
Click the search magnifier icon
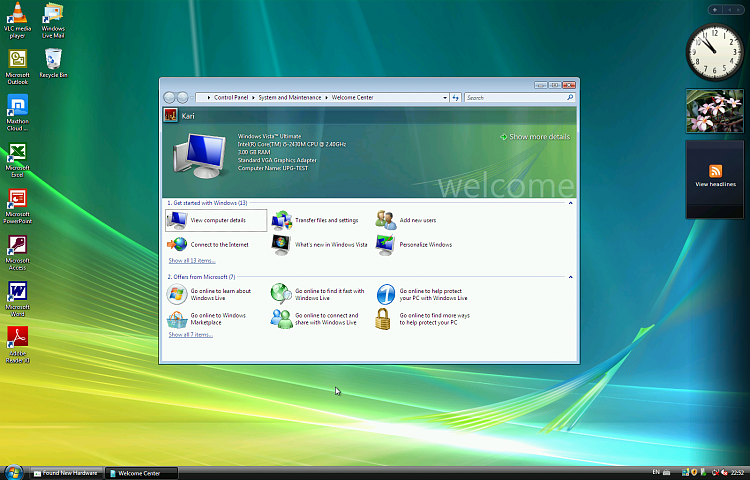pyautogui.click(x=570, y=98)
